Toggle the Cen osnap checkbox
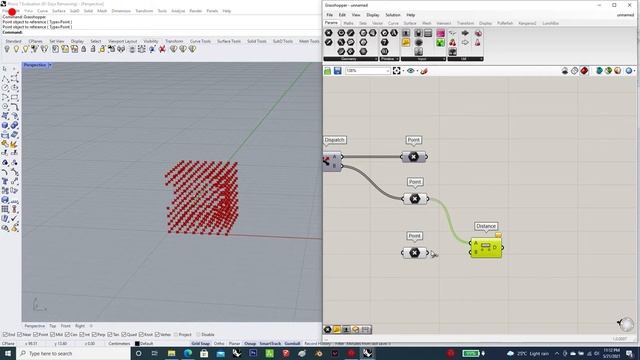Image resolution: width=640 pixels, height=360 pixels. 67,335
